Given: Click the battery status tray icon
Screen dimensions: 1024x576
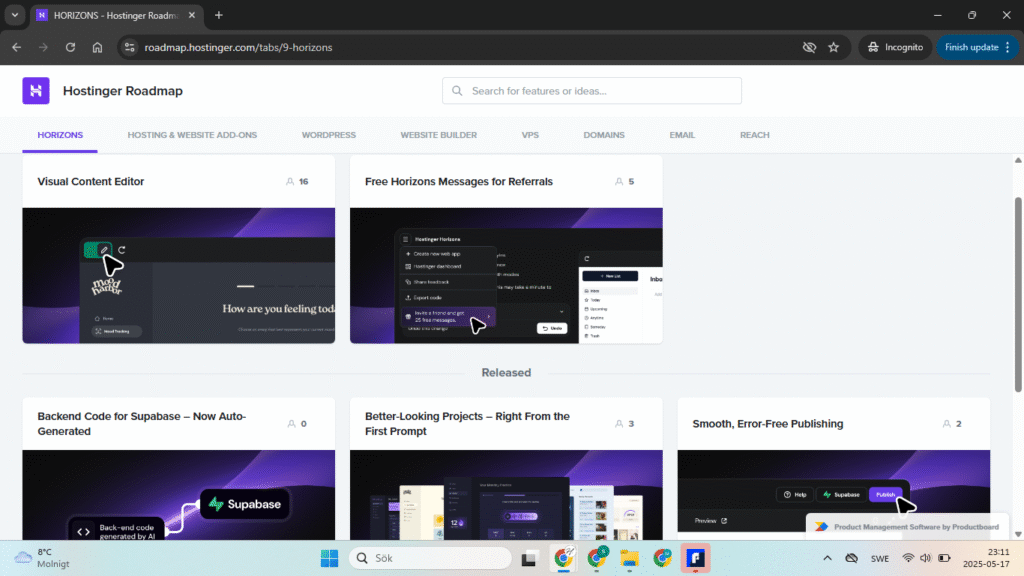Looking at the screenshot, I should (x=944, y=558).
